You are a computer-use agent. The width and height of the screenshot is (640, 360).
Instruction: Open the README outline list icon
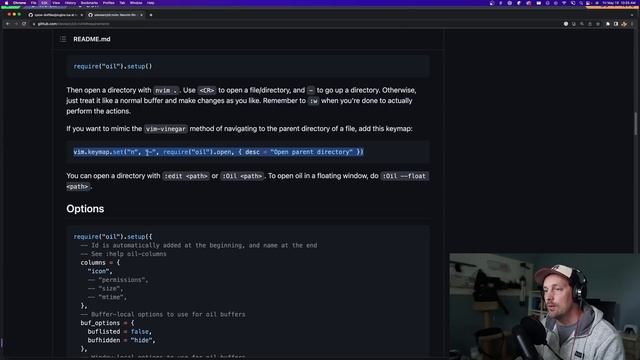point(63,39)
